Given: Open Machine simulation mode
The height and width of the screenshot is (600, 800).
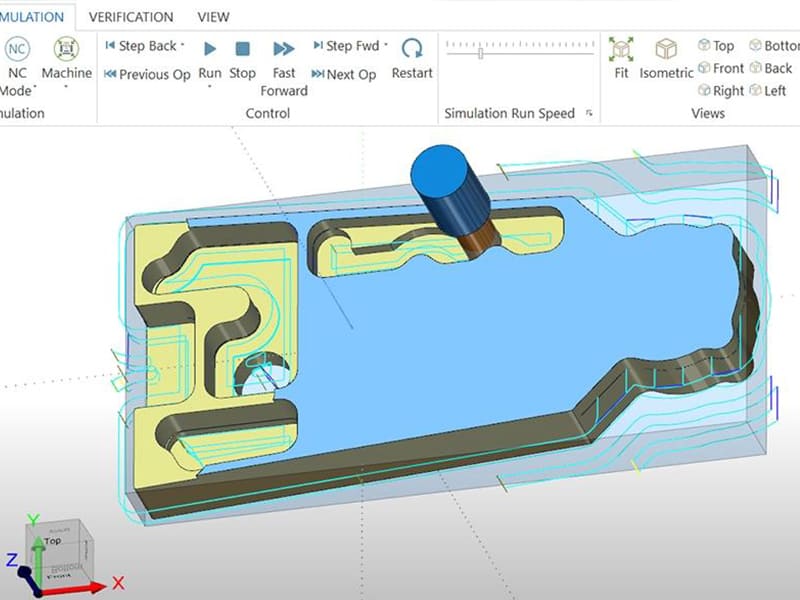Looking at the screenshot, I should [66, 59].
